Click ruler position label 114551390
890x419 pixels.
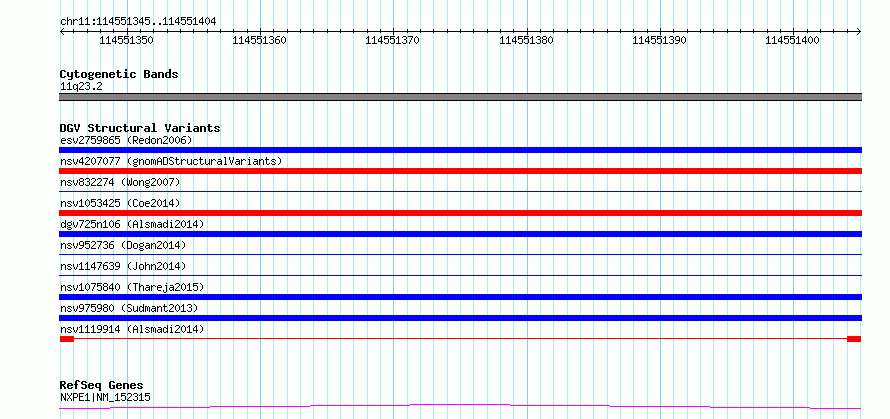(660, 40)
